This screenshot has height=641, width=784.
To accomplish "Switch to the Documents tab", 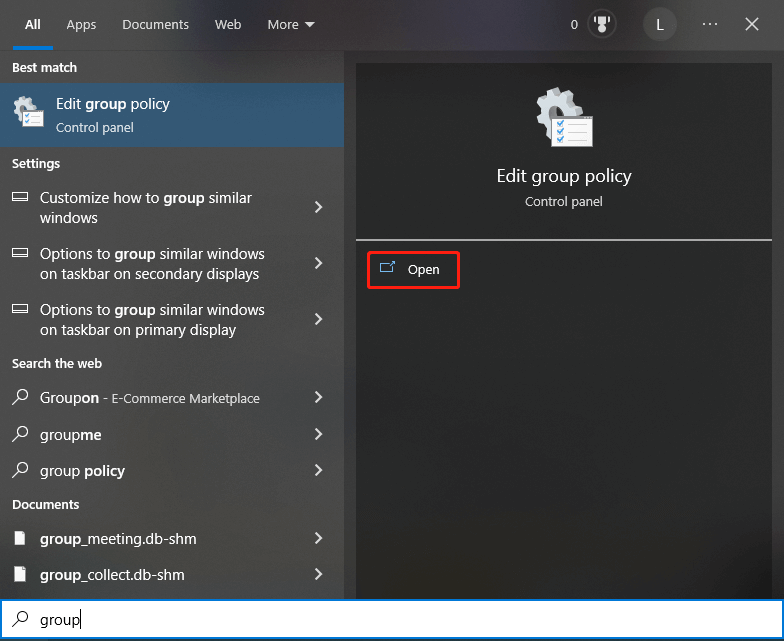I will (x=156, y=24).
